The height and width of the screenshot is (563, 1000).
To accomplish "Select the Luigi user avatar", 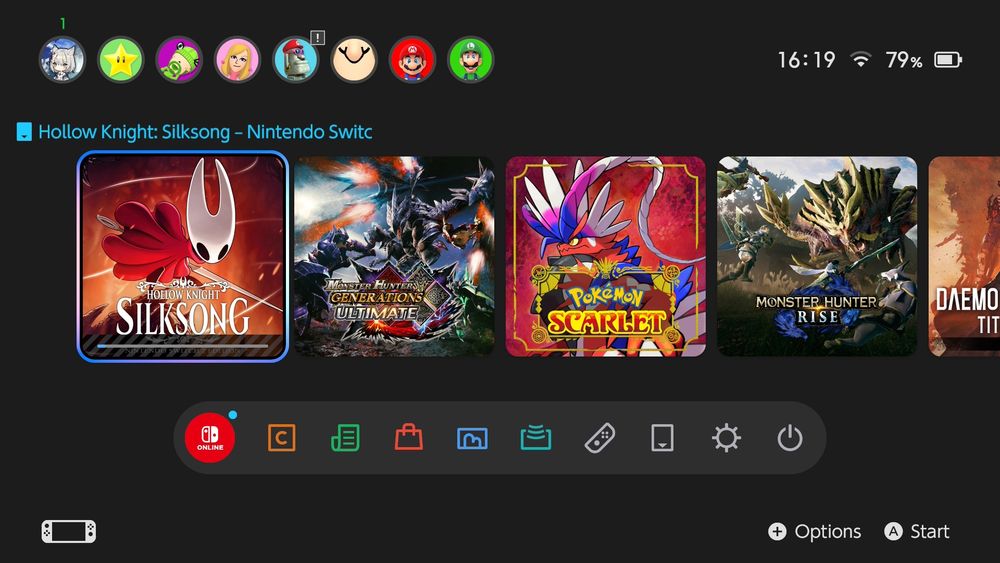I will pyautogui.click(x=471, y=60).
